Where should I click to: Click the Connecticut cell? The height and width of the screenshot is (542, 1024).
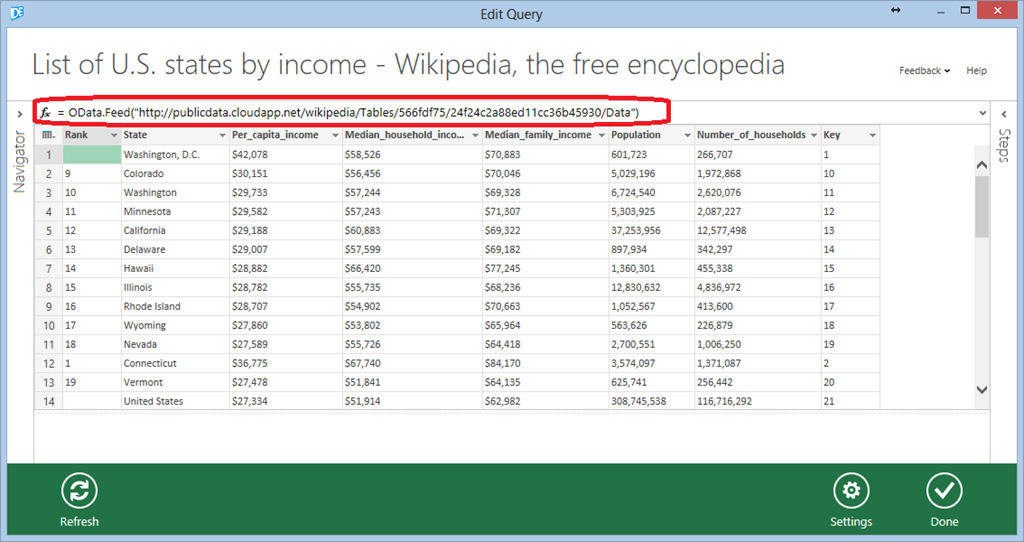(175, 363)
